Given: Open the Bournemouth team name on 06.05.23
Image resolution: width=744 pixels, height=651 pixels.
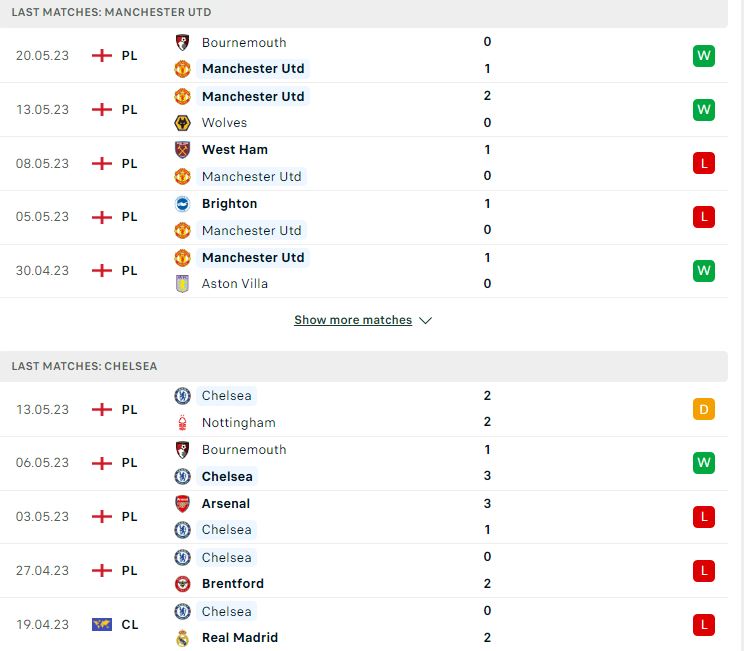Looking at the screenshot, I should click(244, 450).
